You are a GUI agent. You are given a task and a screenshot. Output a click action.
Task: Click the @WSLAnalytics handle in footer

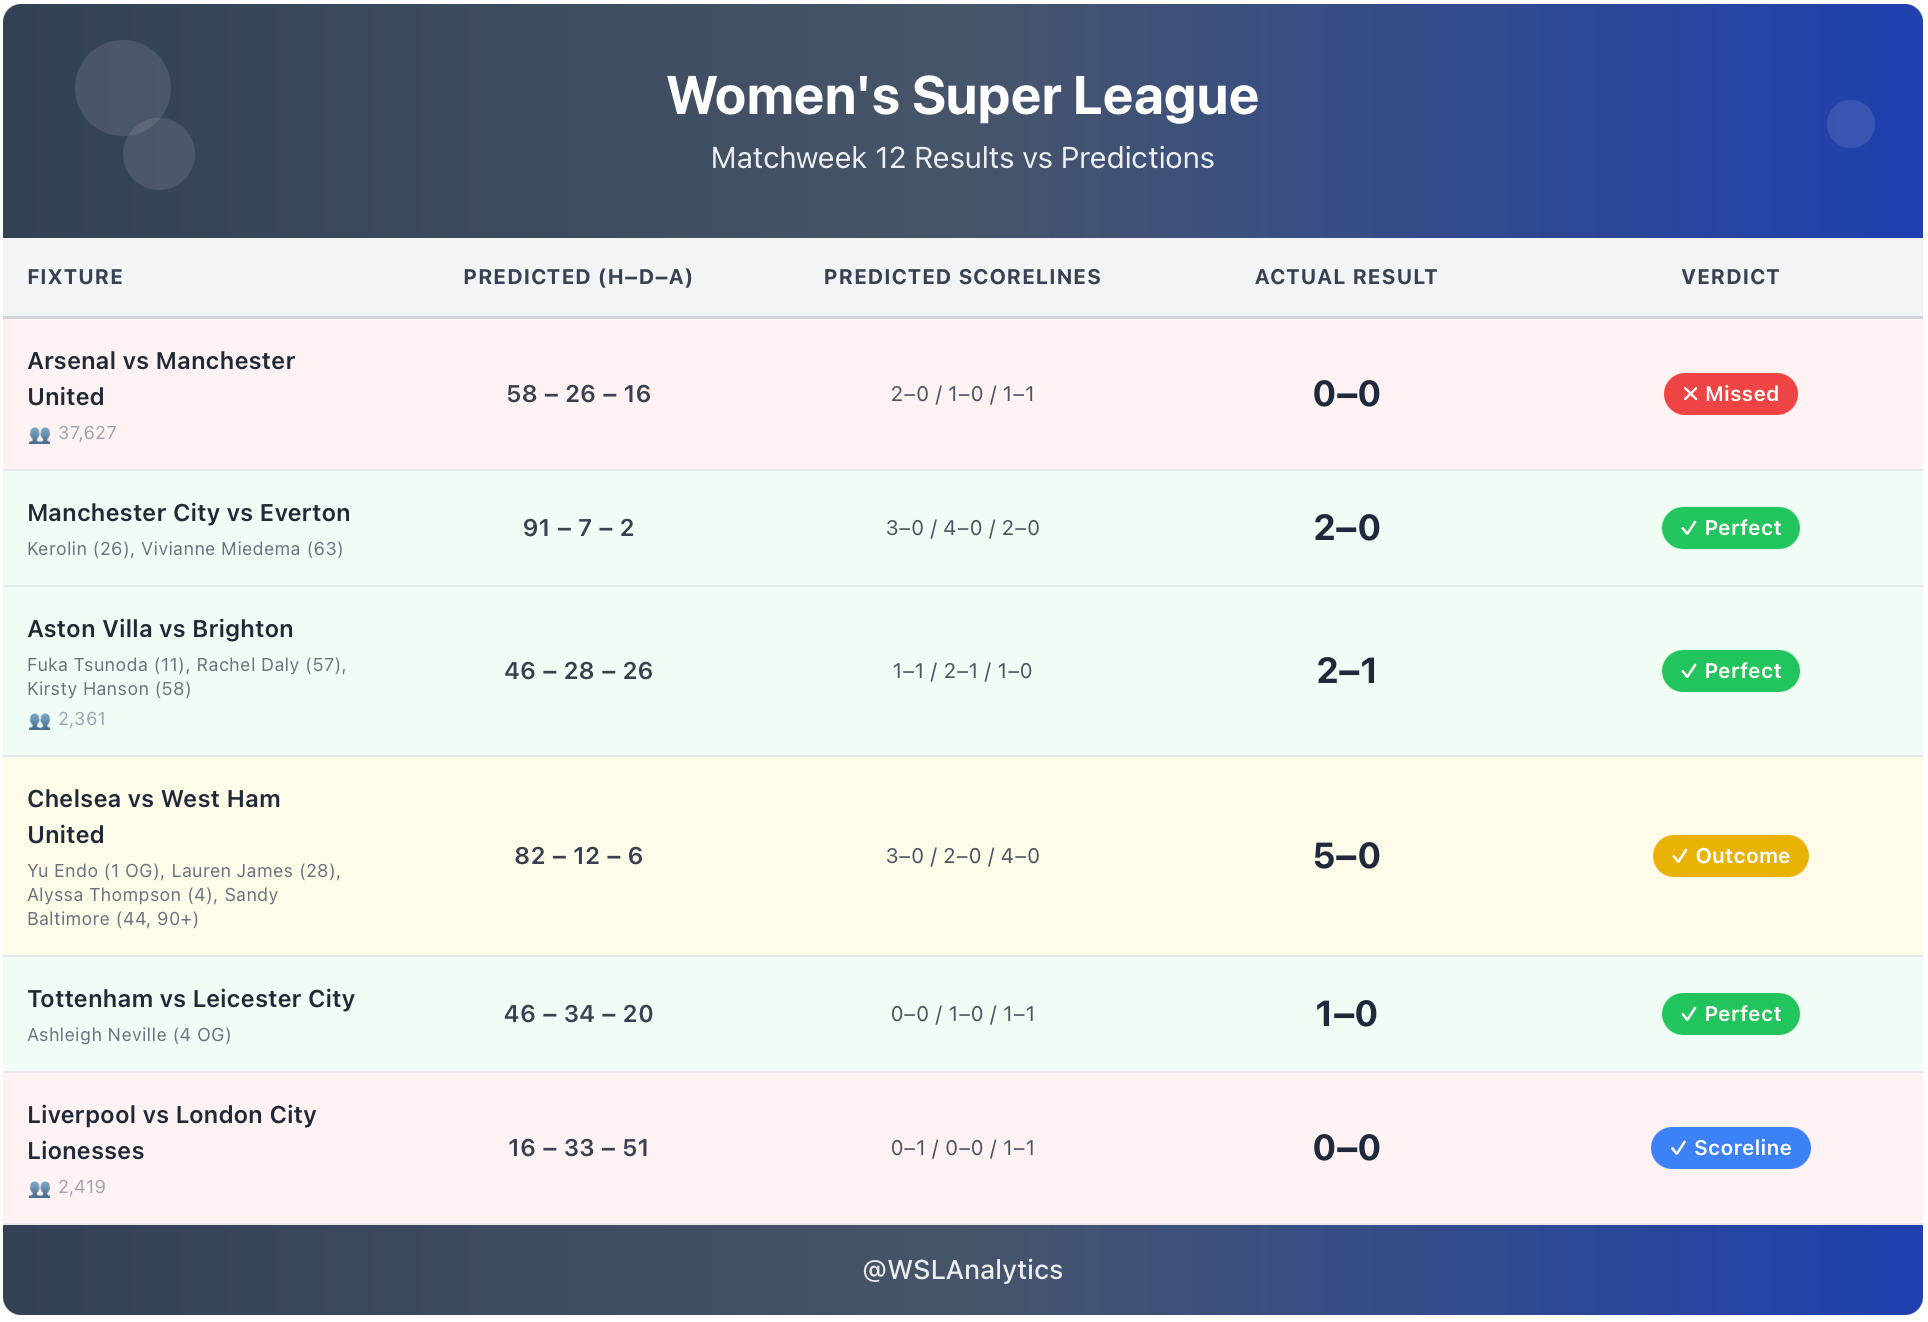click(962, 1270)
